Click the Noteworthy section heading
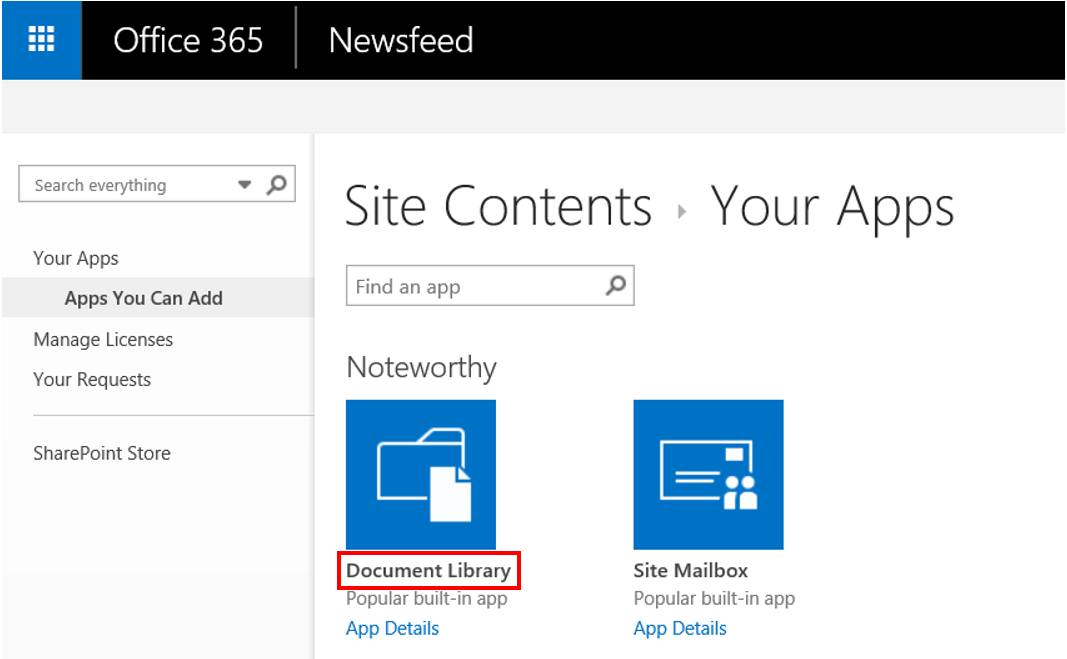Screen dimensions: 1067x659 [422, 368]
